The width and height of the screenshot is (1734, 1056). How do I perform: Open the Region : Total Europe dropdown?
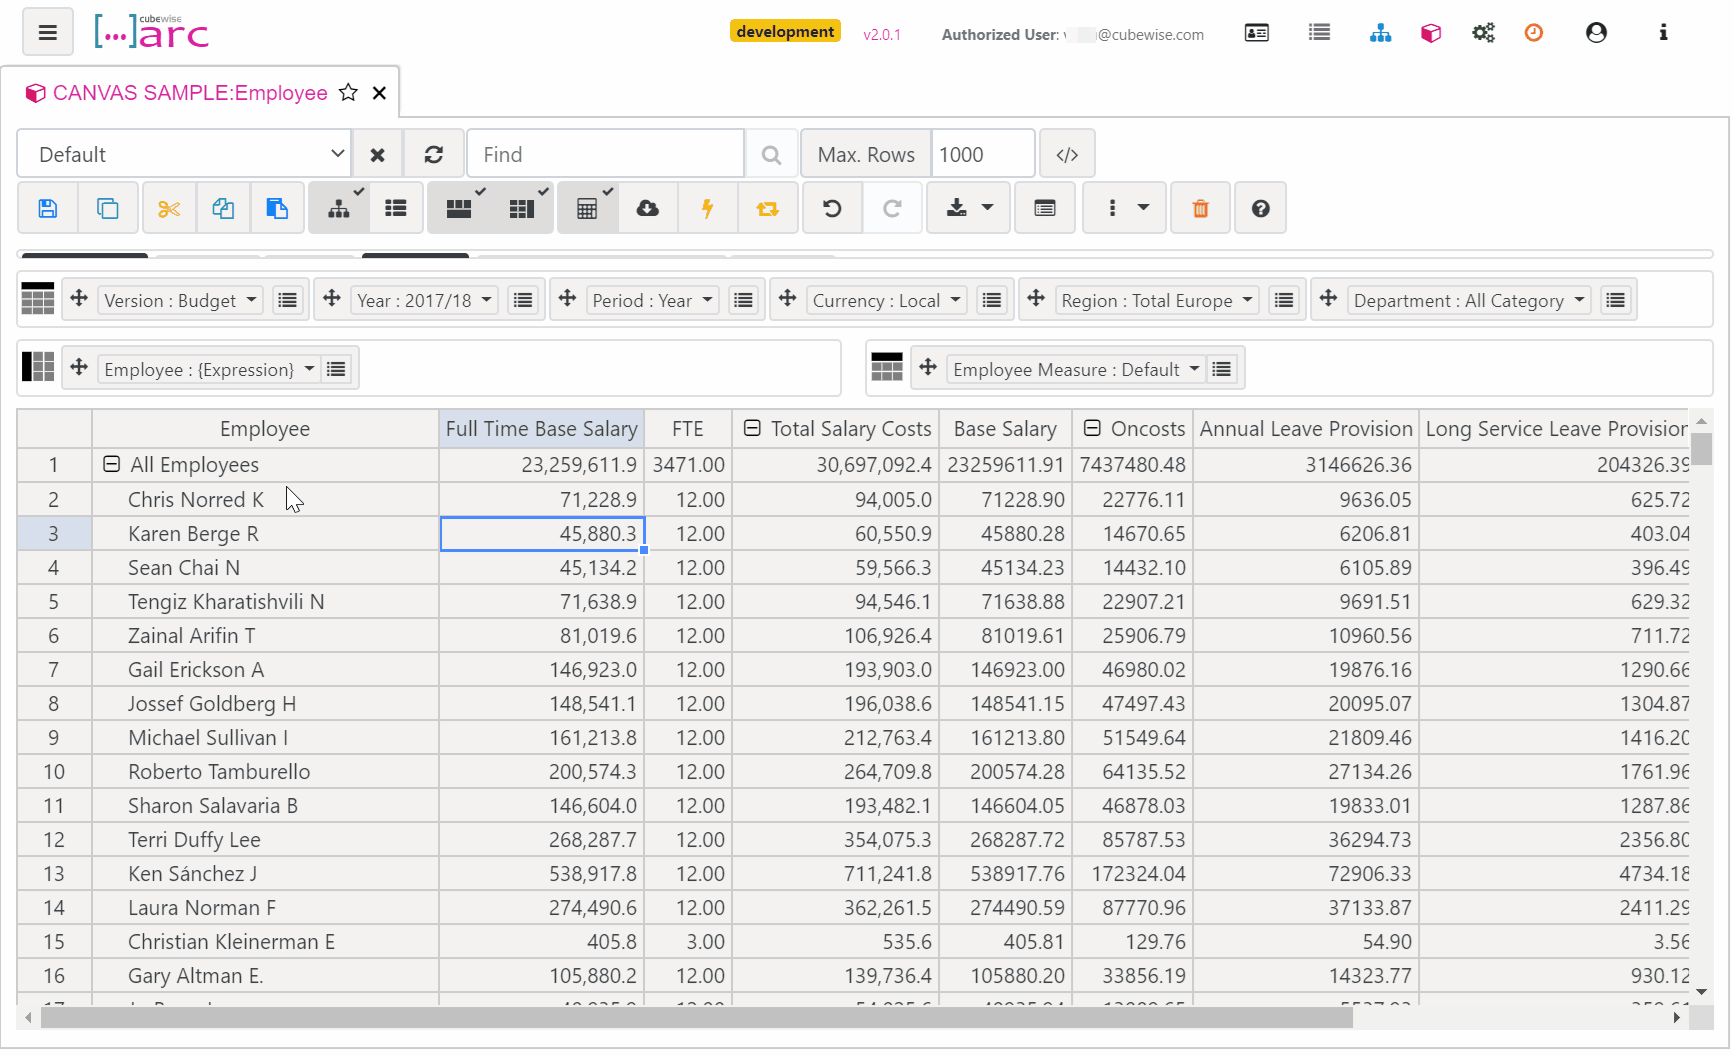click(1157, 301)
